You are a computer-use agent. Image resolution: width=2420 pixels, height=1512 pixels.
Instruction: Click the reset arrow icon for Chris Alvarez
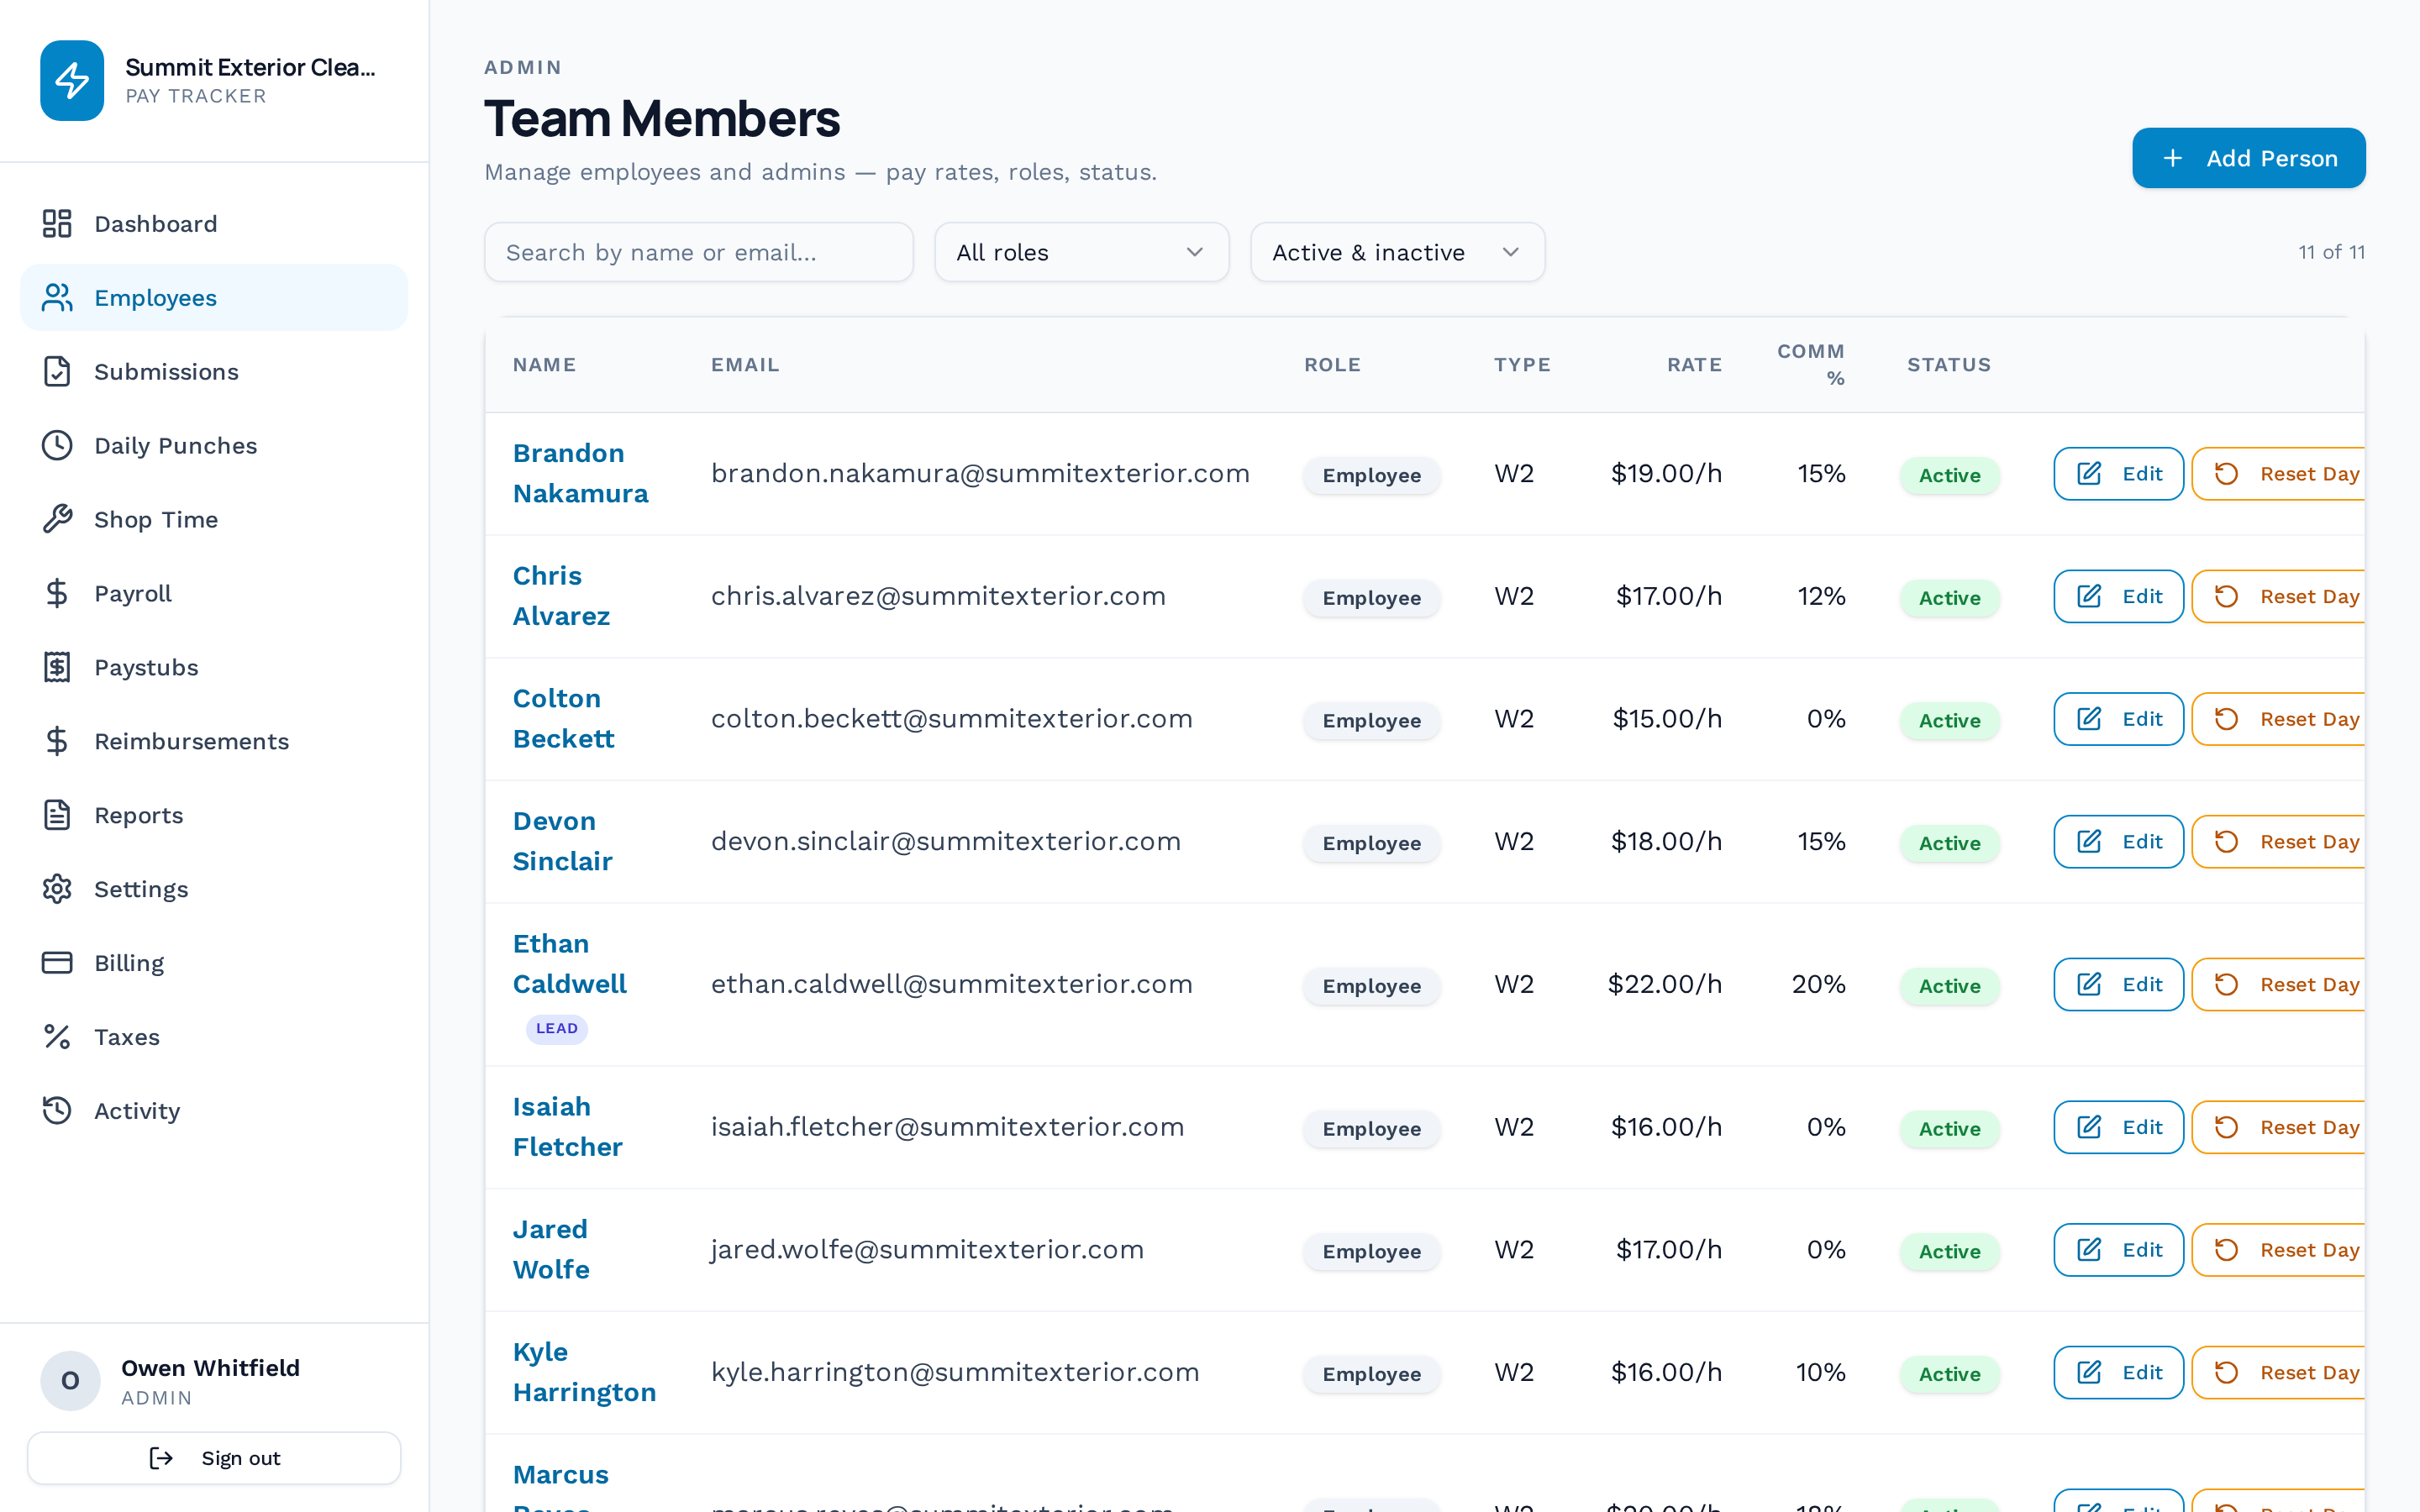click(x=2226, y=597)
